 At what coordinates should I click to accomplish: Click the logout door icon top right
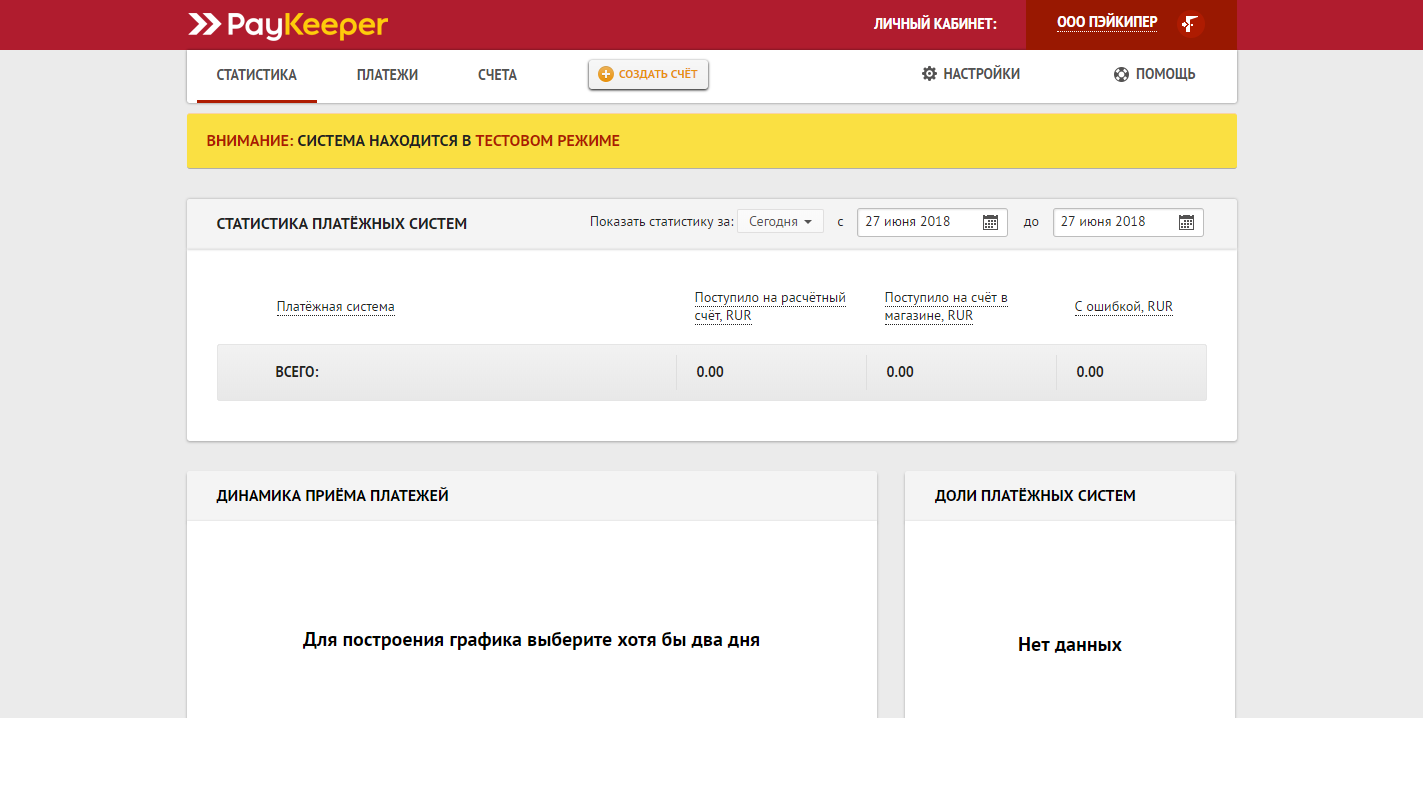click(1189, 22)
